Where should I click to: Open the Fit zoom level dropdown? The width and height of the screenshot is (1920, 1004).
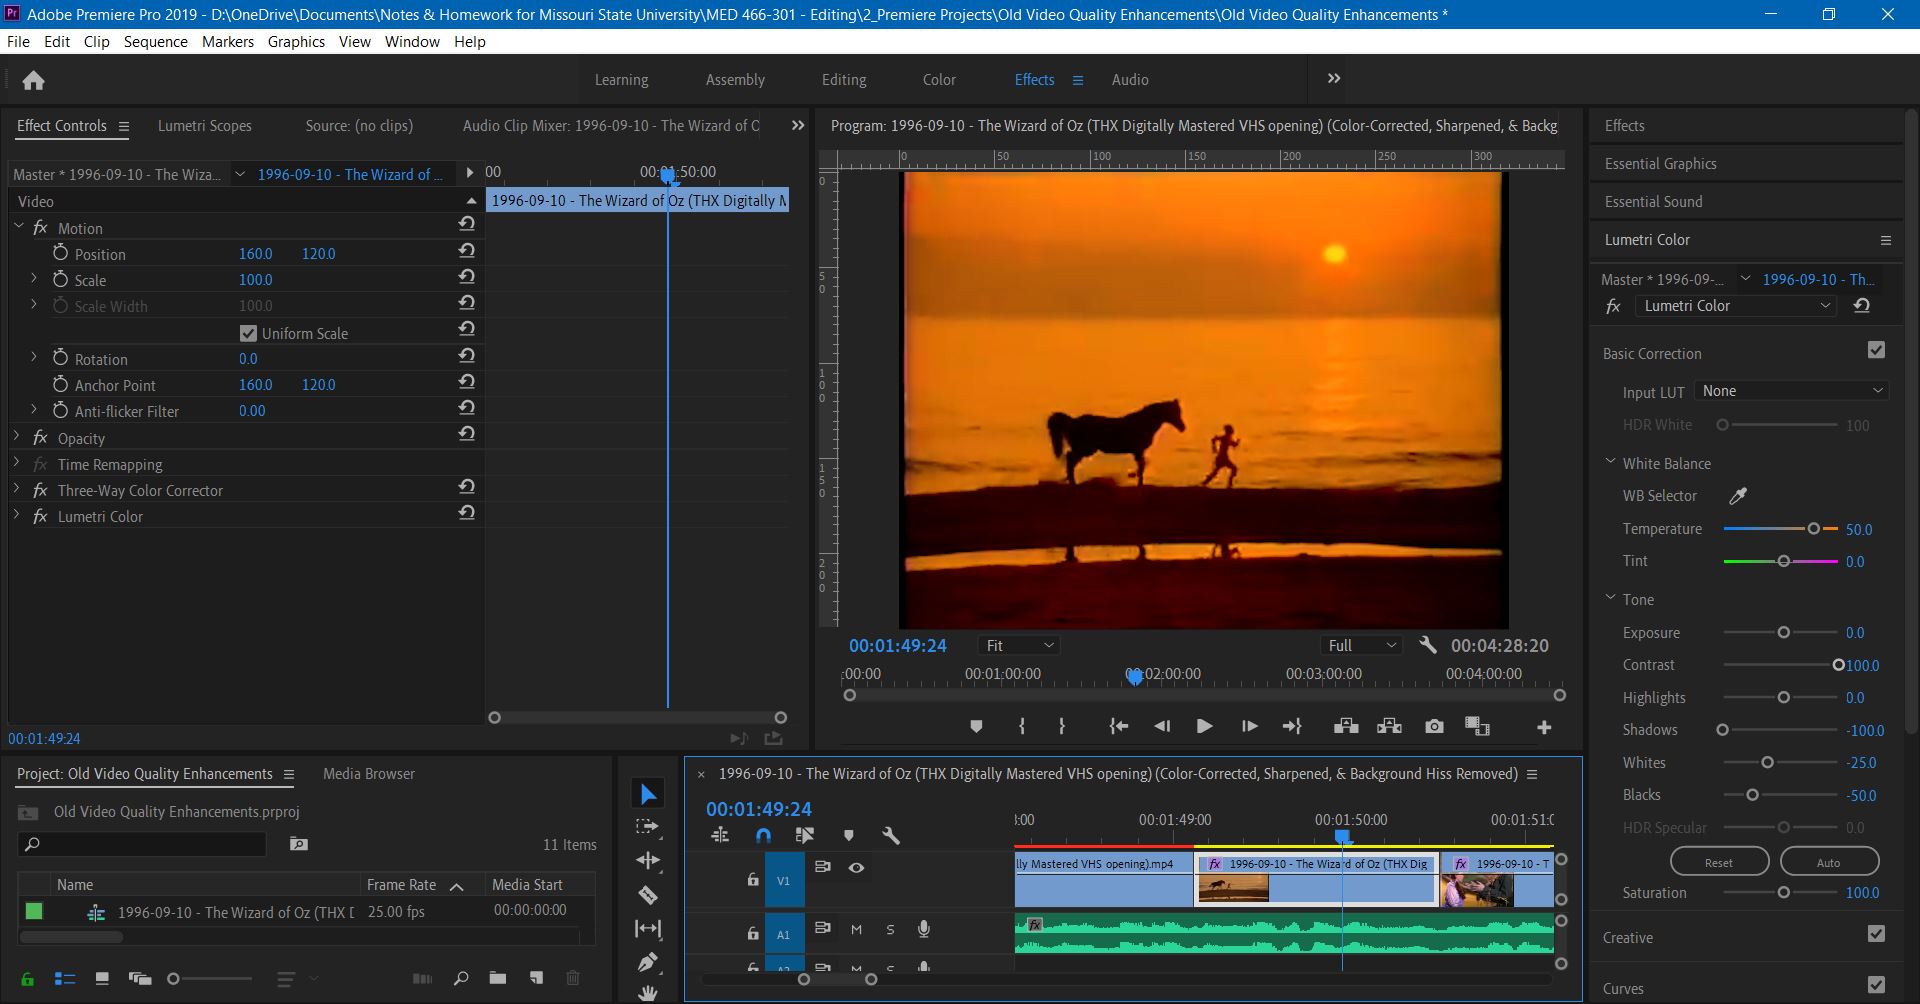pyautogui.click(x=1018, y=646)
